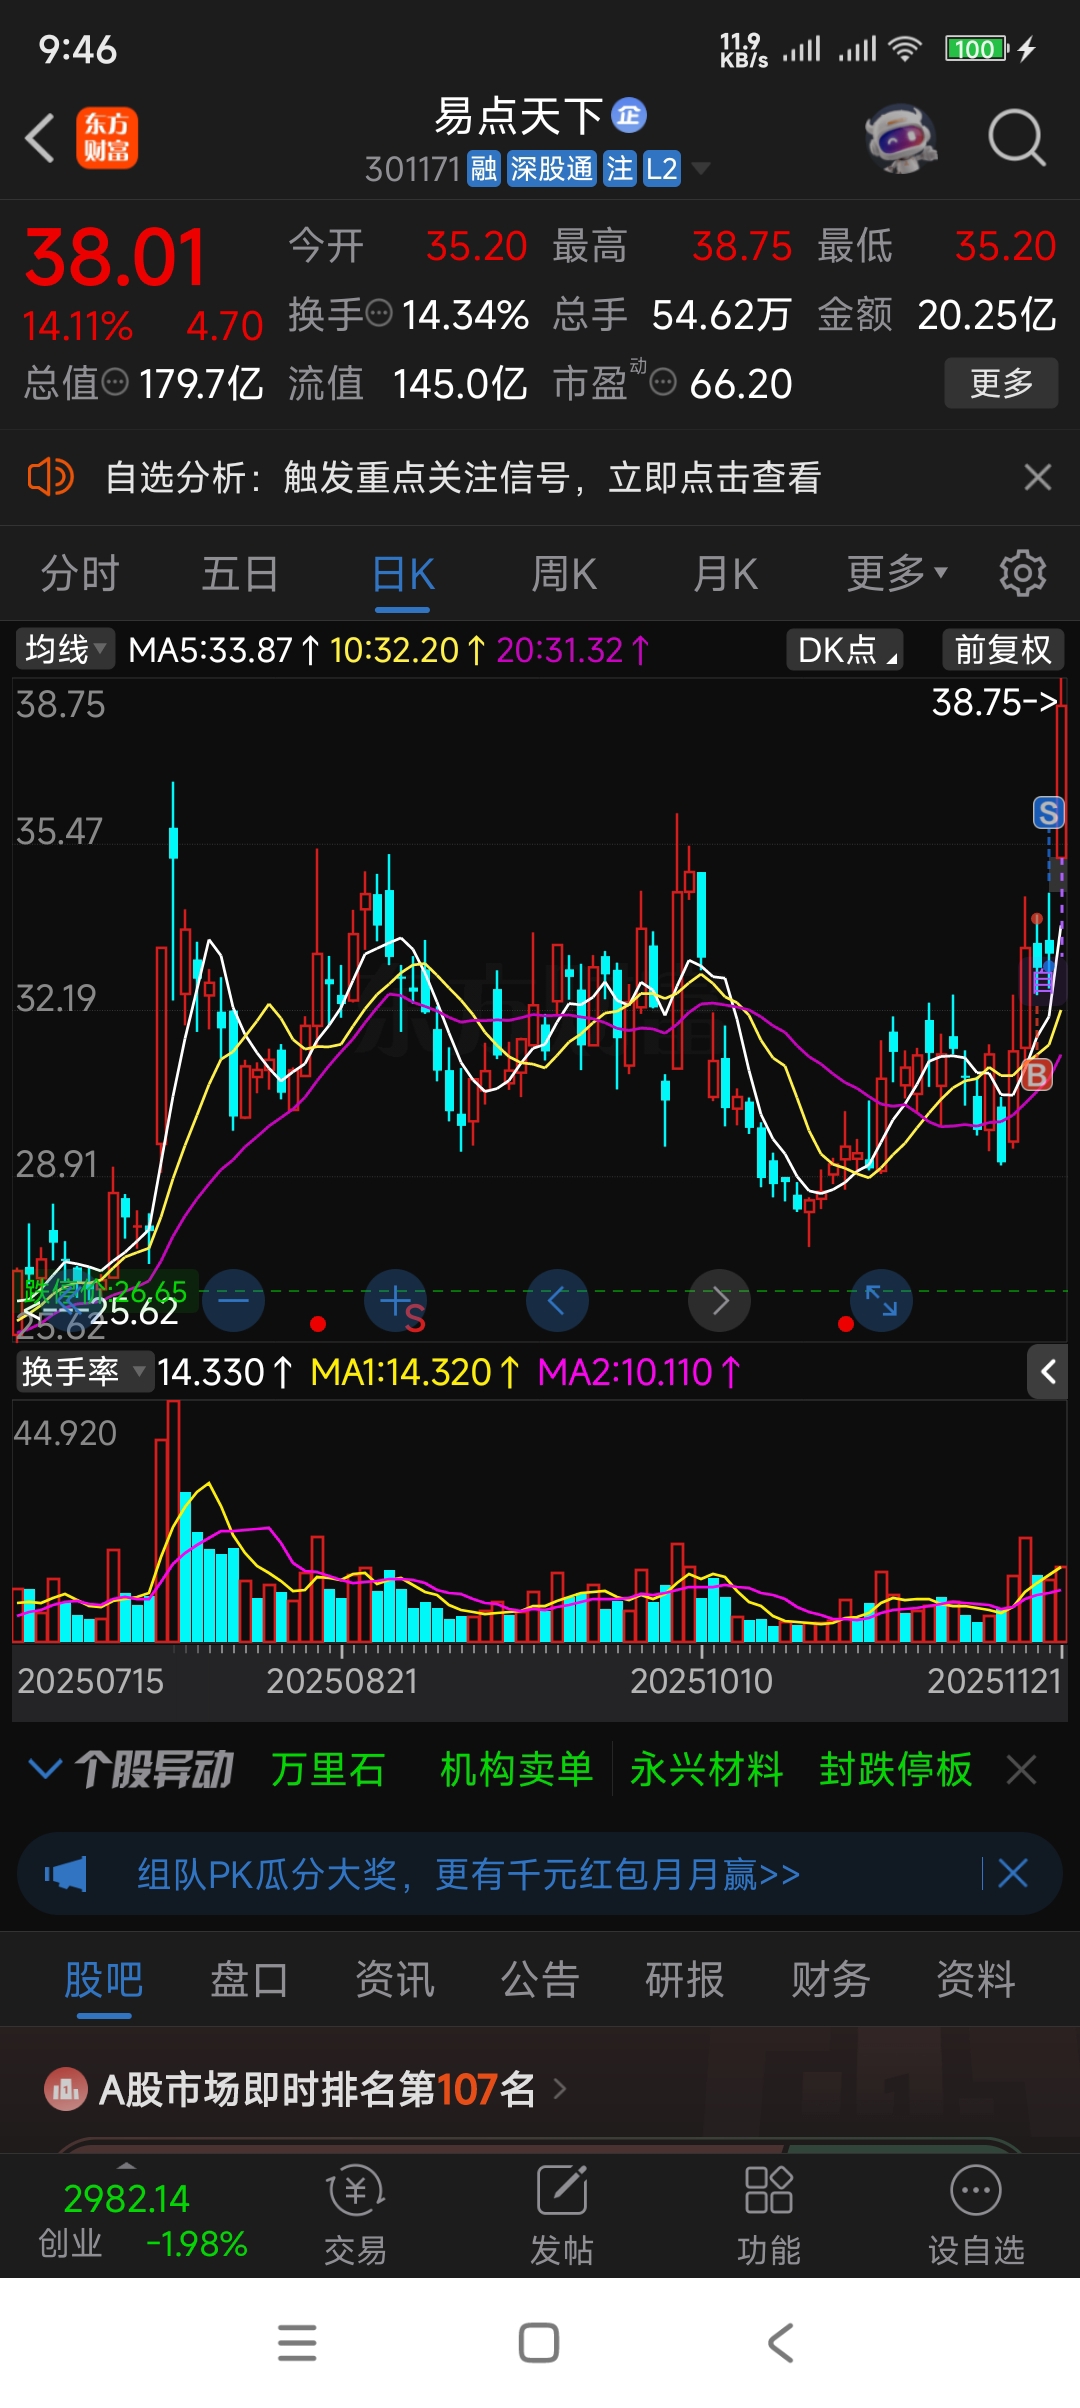Open the 资讯 tab
The height and width of the screenshot is (2408, 1080).
395,1979
